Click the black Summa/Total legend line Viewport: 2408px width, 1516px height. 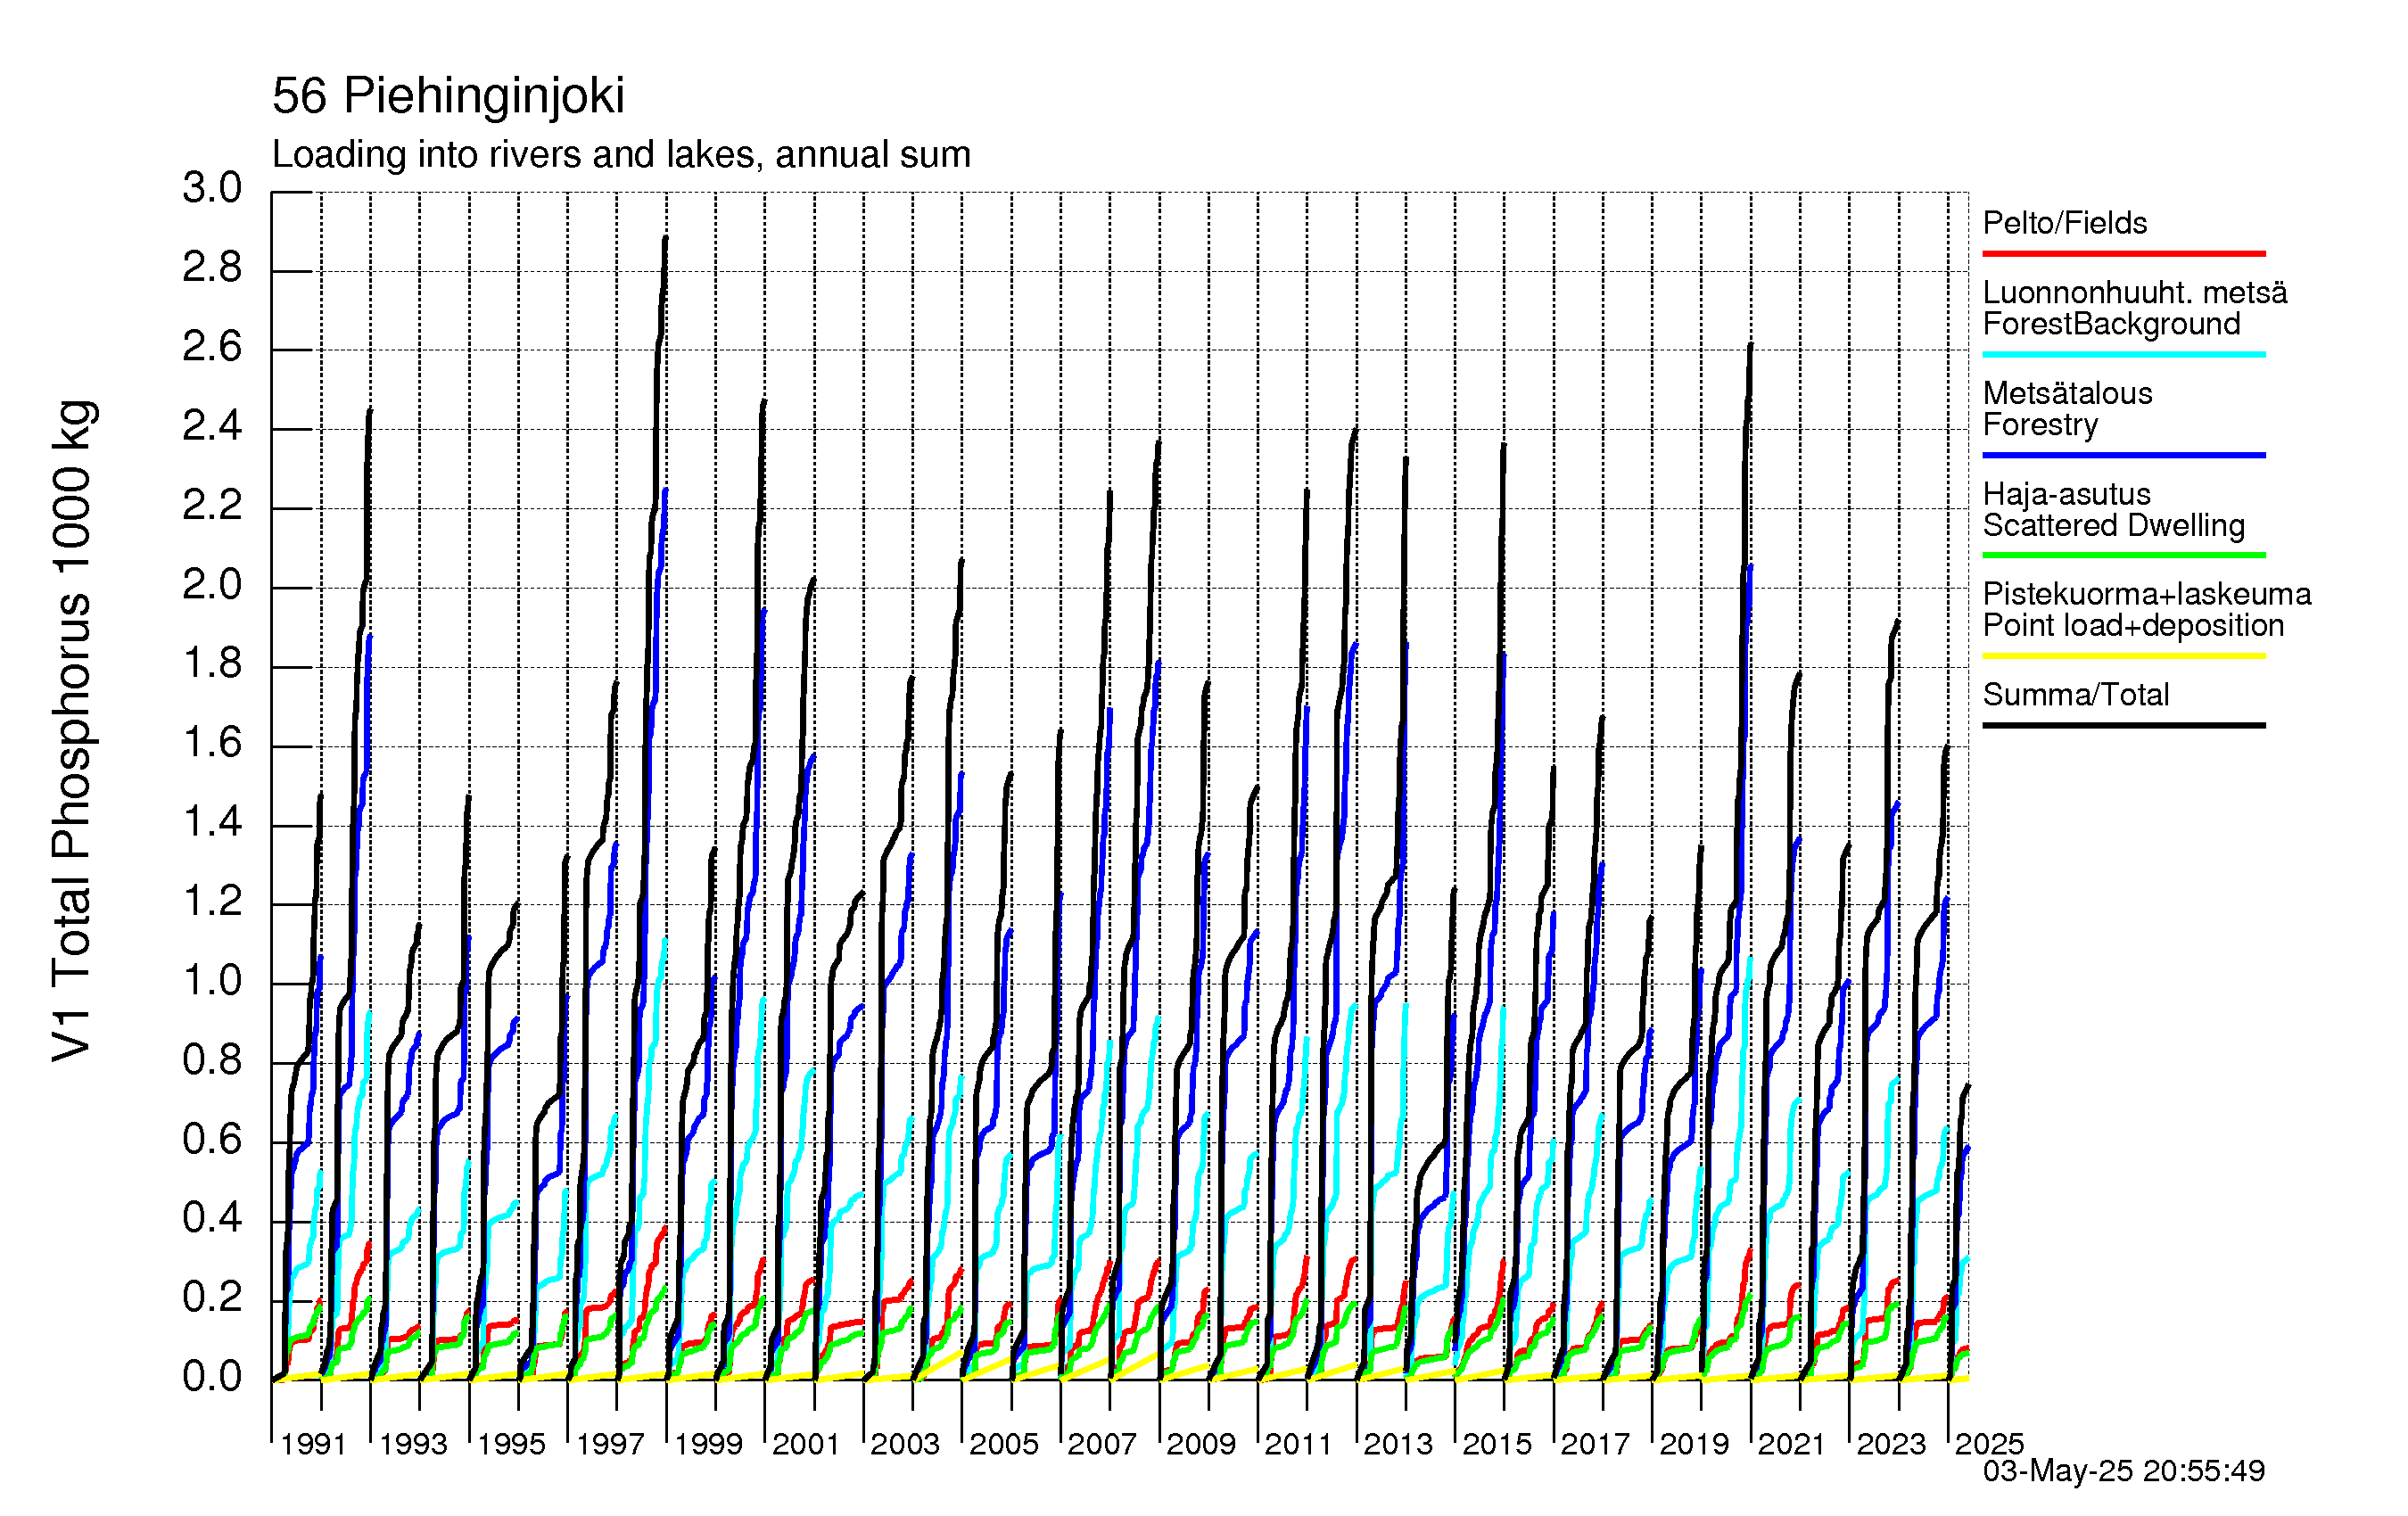pos(2123,725)
